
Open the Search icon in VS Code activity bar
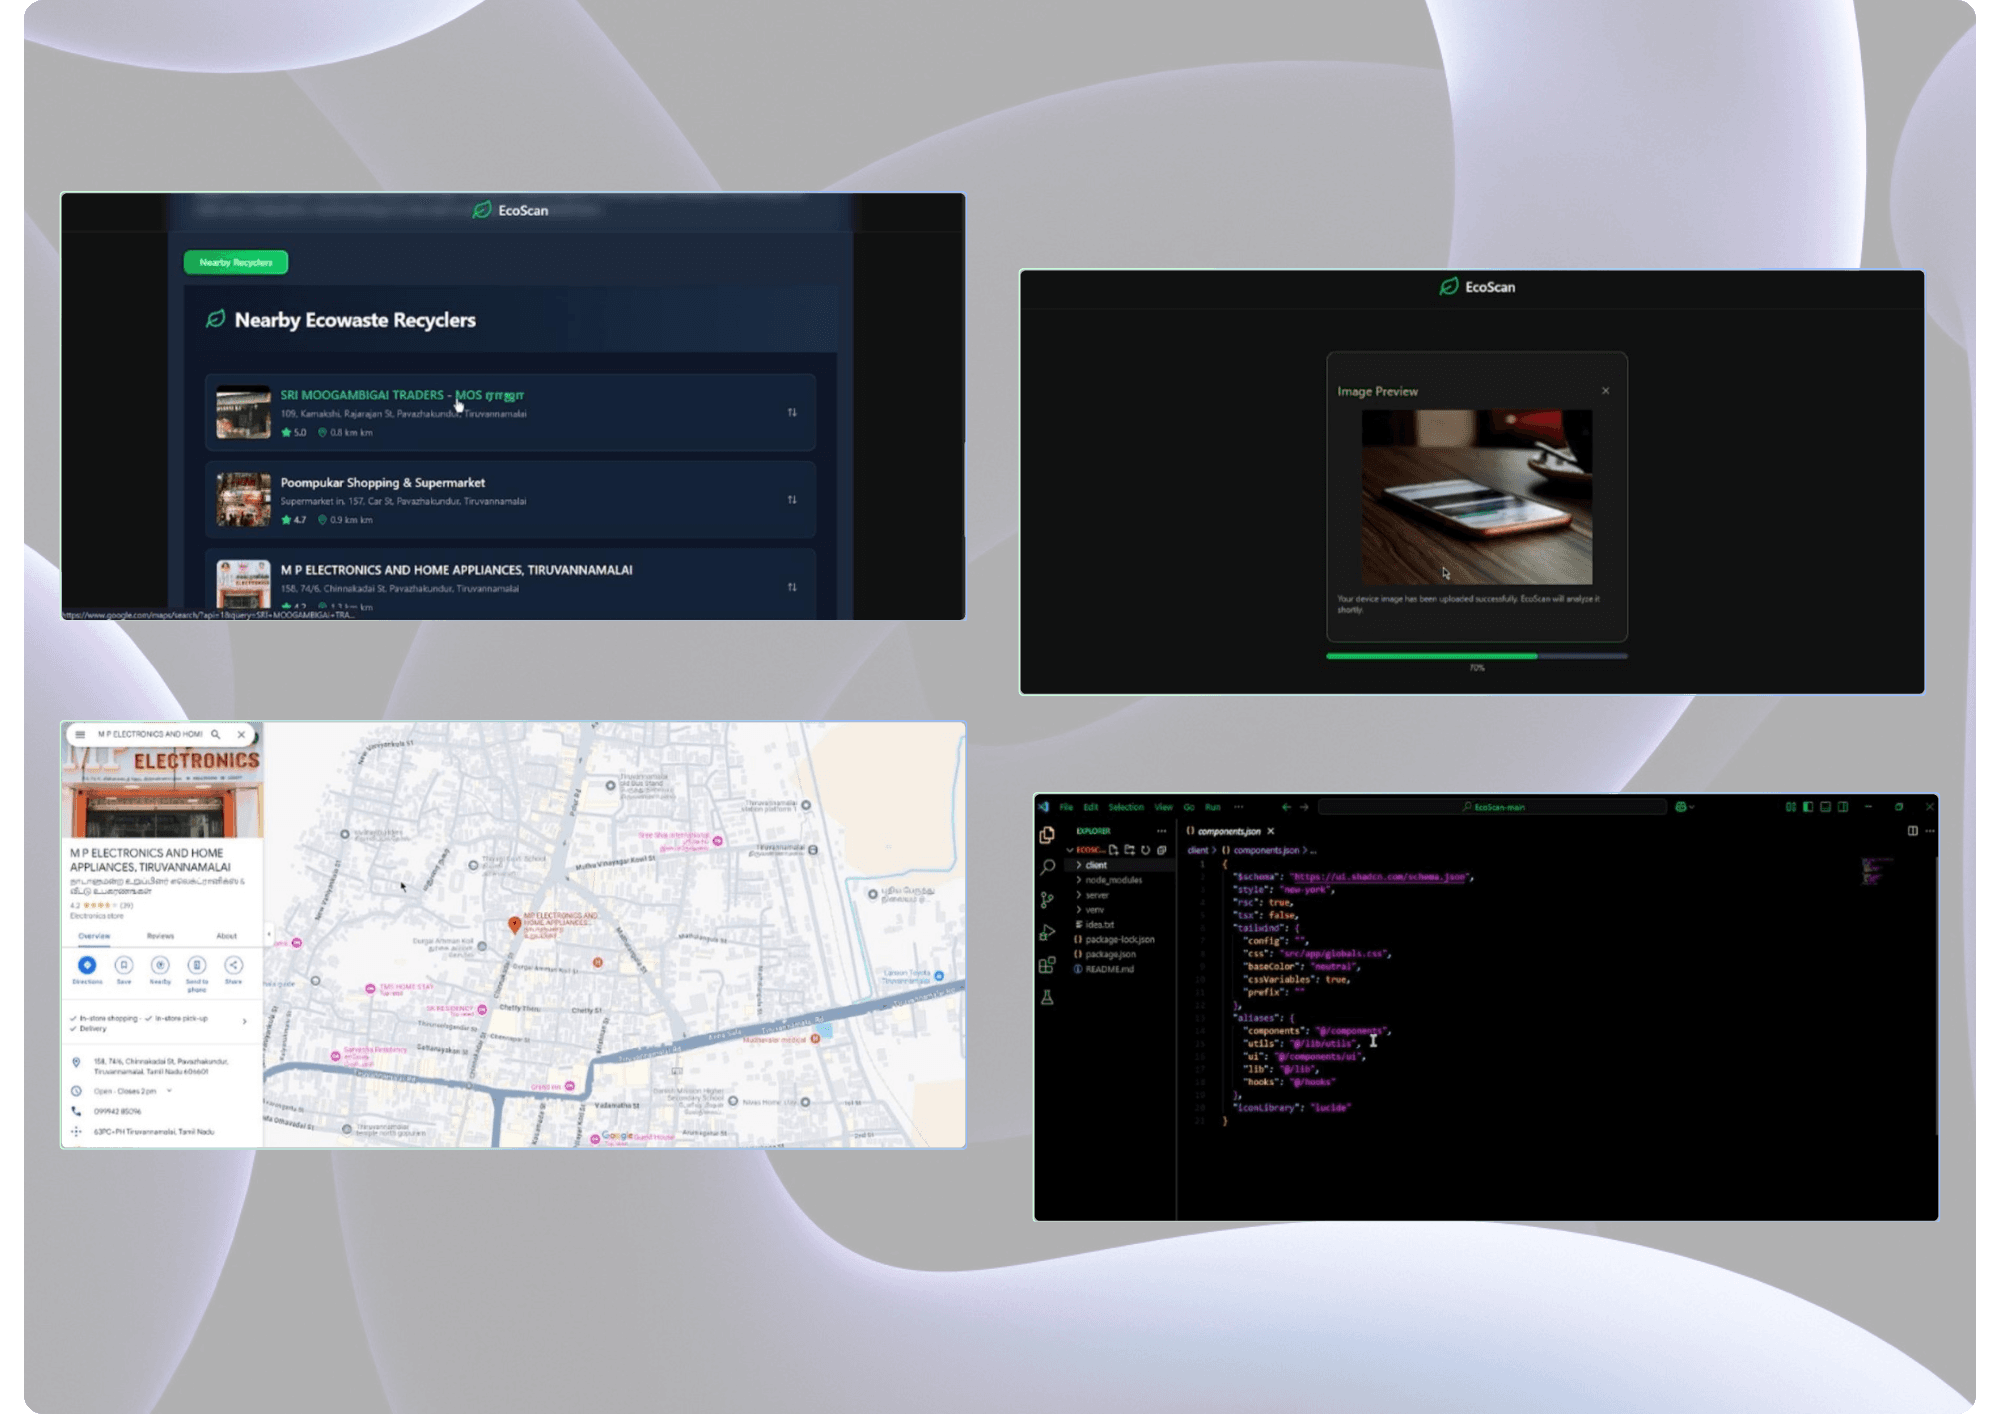tap(1047, 867)
